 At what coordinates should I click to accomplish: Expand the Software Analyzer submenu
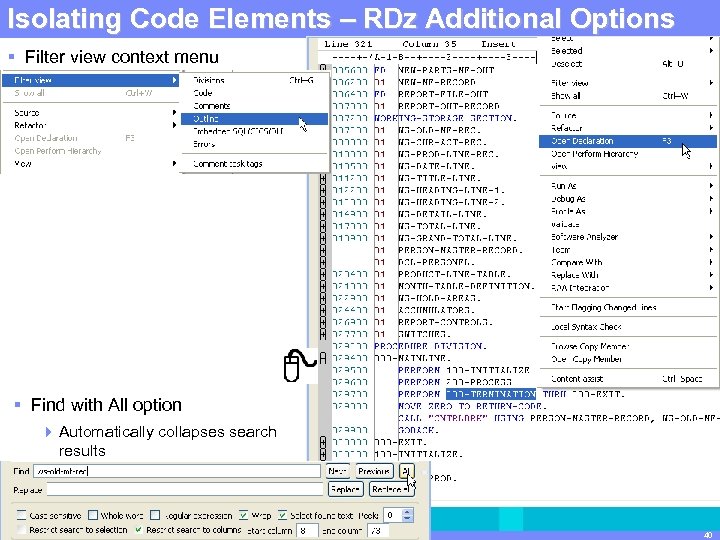[x=628, y=237]
